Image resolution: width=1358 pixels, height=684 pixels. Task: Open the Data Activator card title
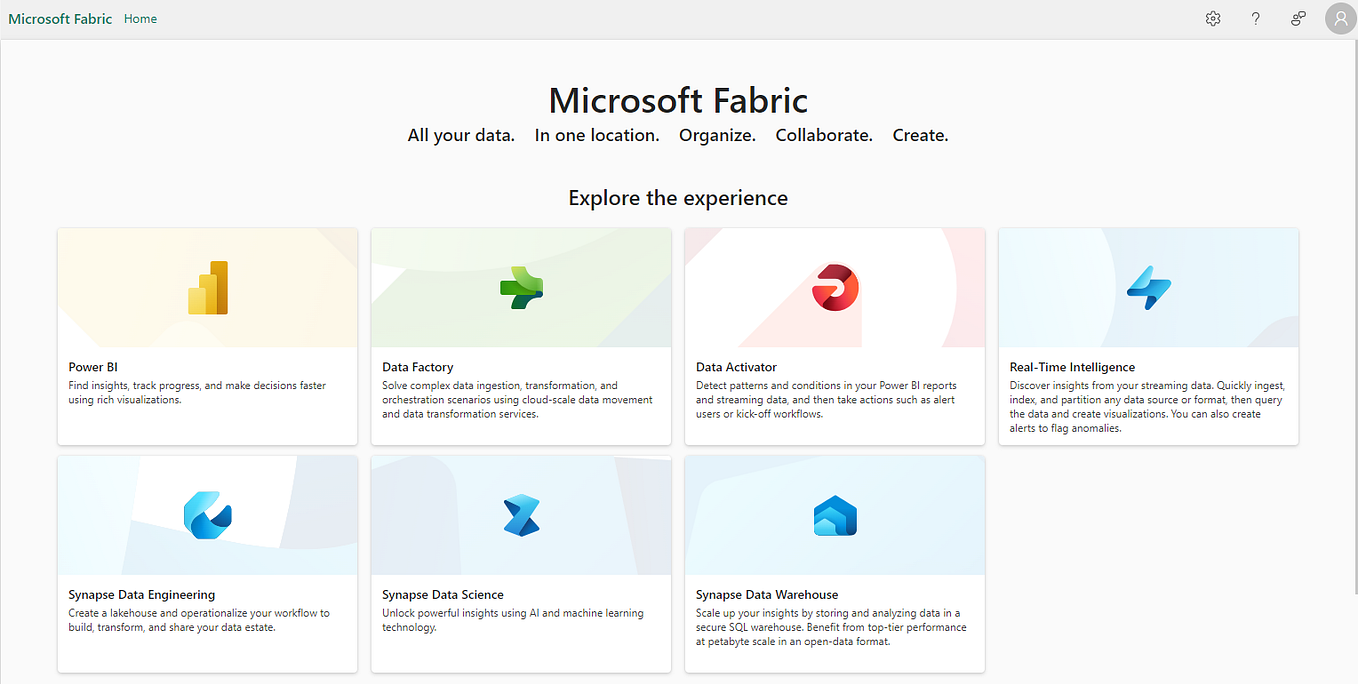click(736, 367)
